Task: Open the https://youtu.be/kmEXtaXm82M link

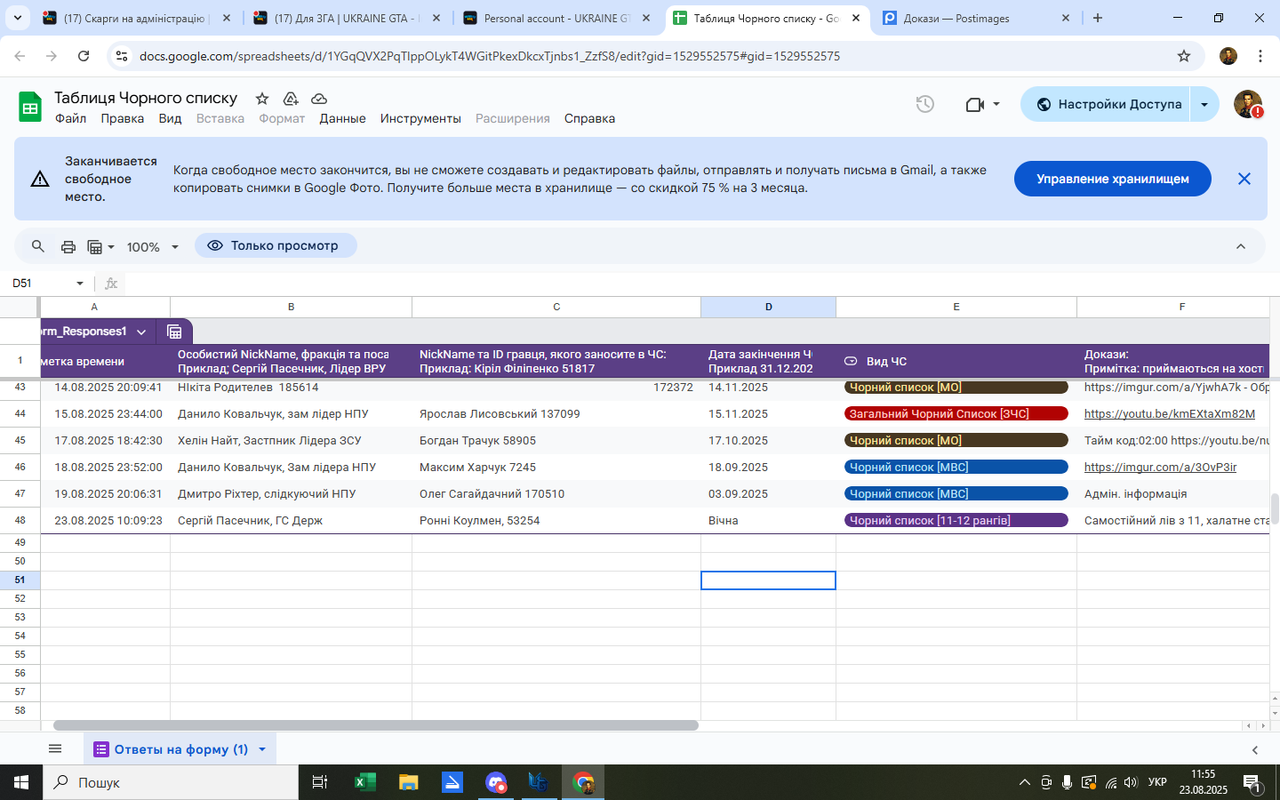Action: click(x=1169, y=414)
